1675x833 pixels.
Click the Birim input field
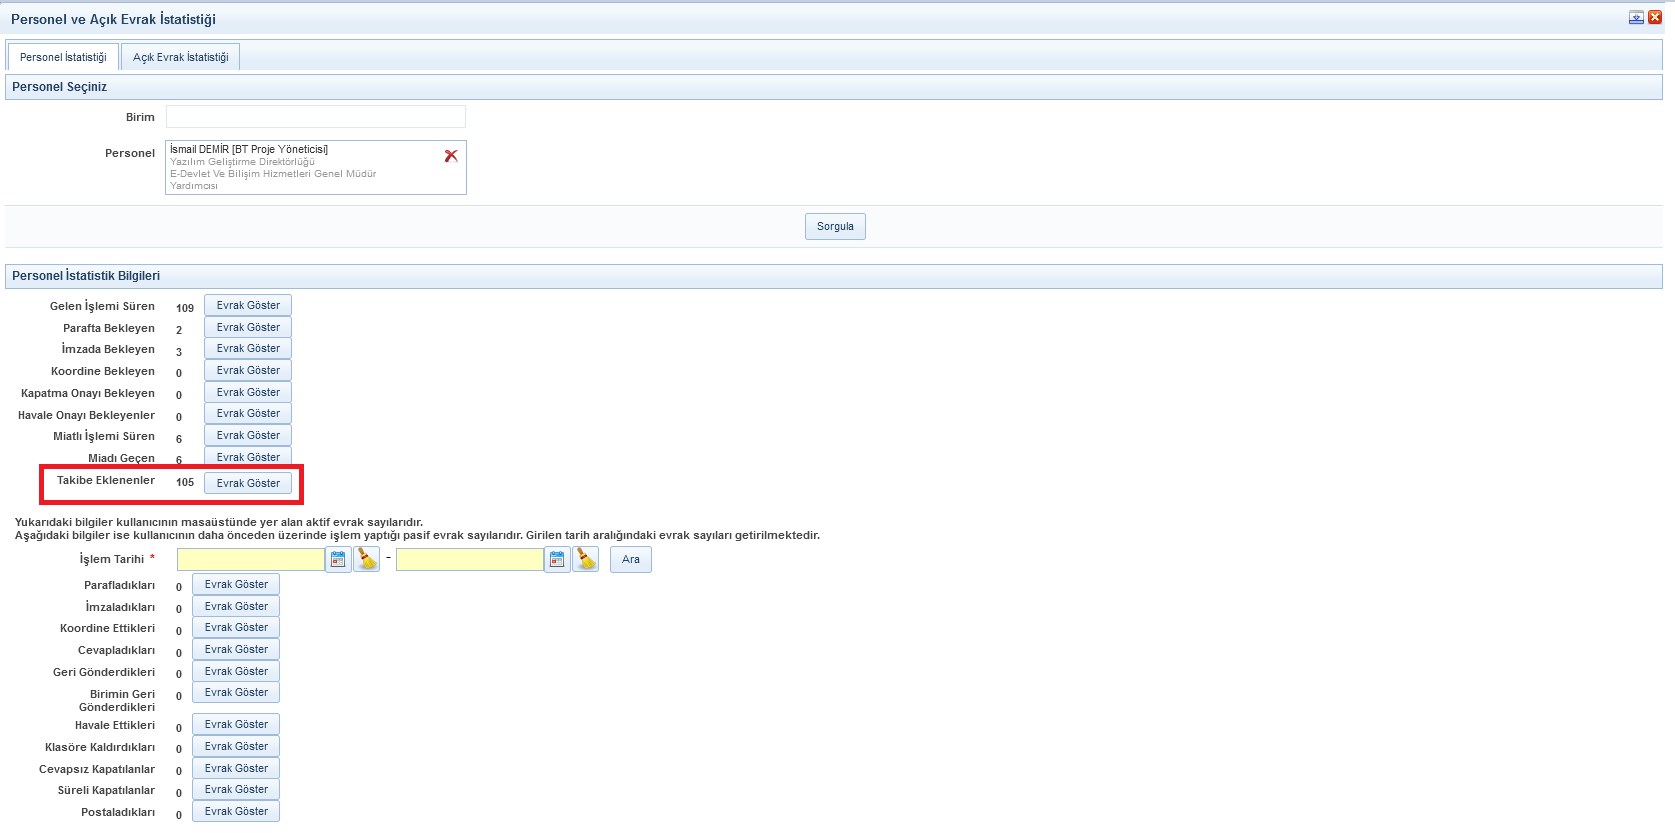point(315,117)
